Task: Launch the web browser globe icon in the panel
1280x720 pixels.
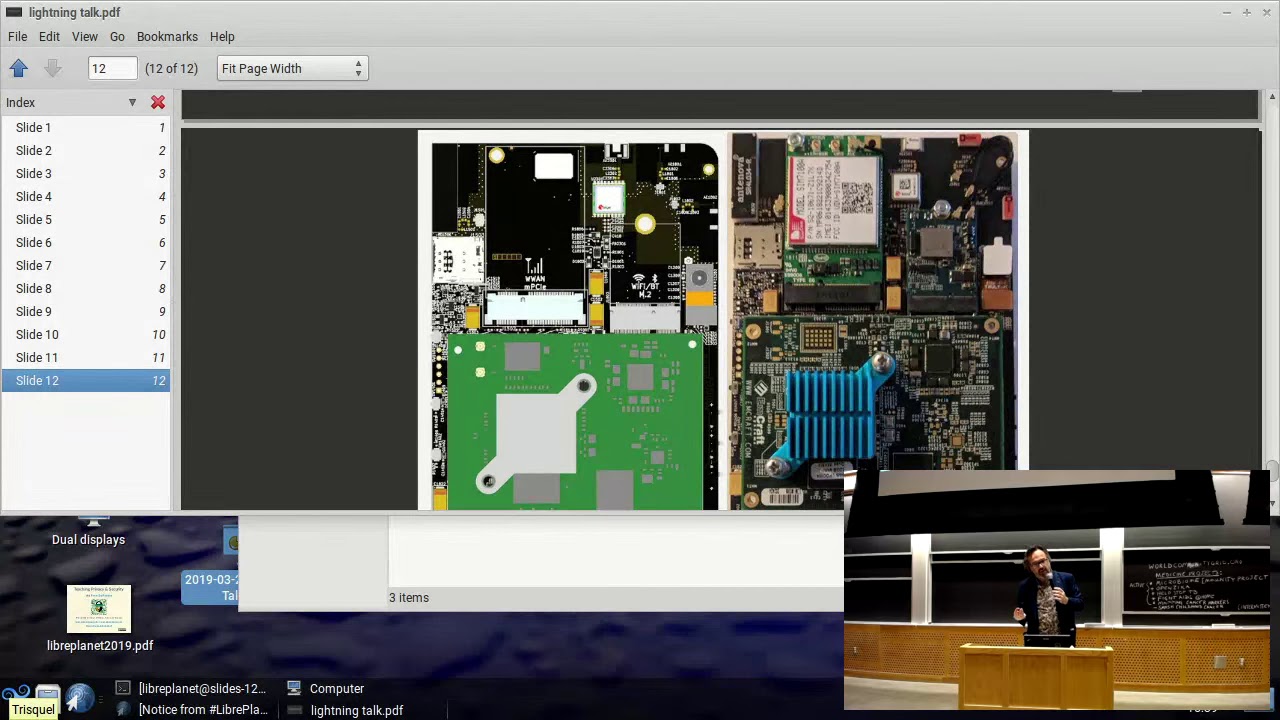Action: (80, 697)
